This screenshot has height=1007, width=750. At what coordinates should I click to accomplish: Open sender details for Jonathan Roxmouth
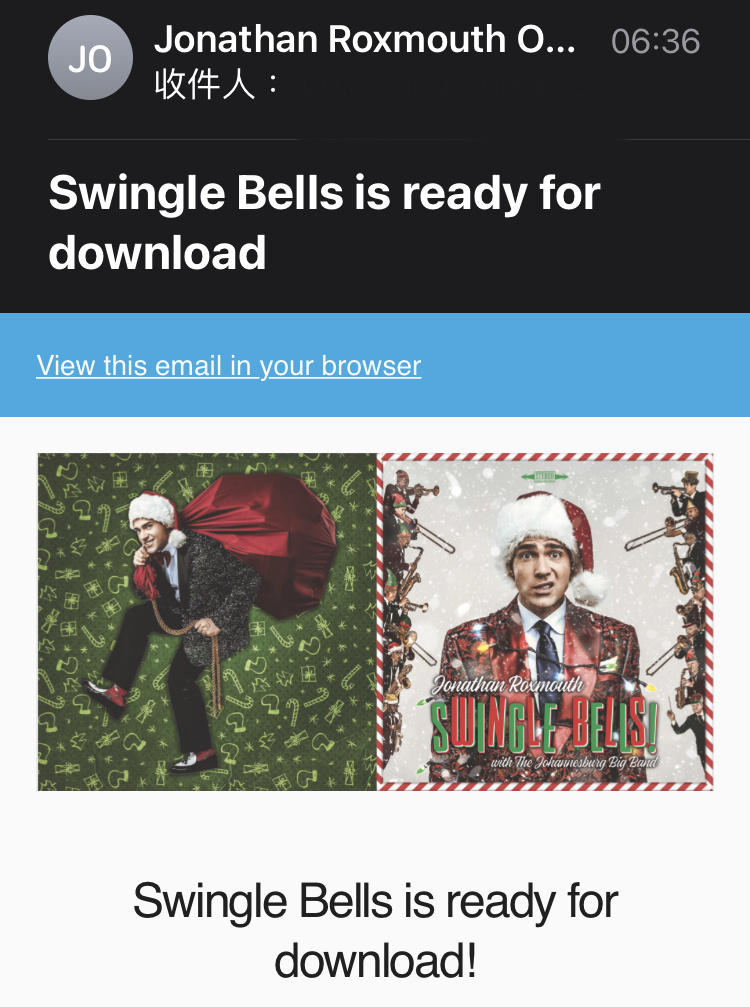tap(364, 40)
